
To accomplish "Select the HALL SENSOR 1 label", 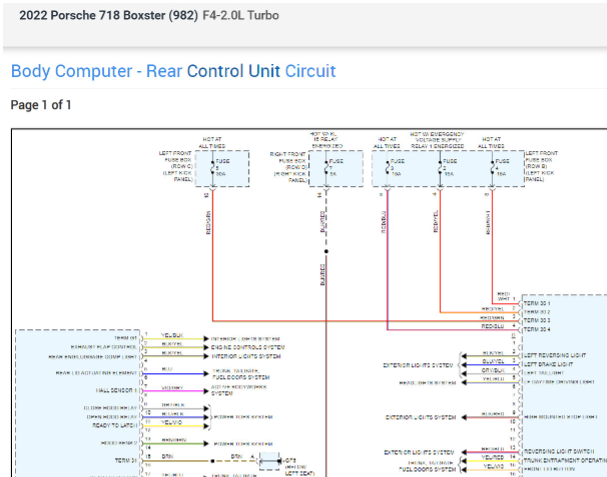I will [x=117, y=390].
